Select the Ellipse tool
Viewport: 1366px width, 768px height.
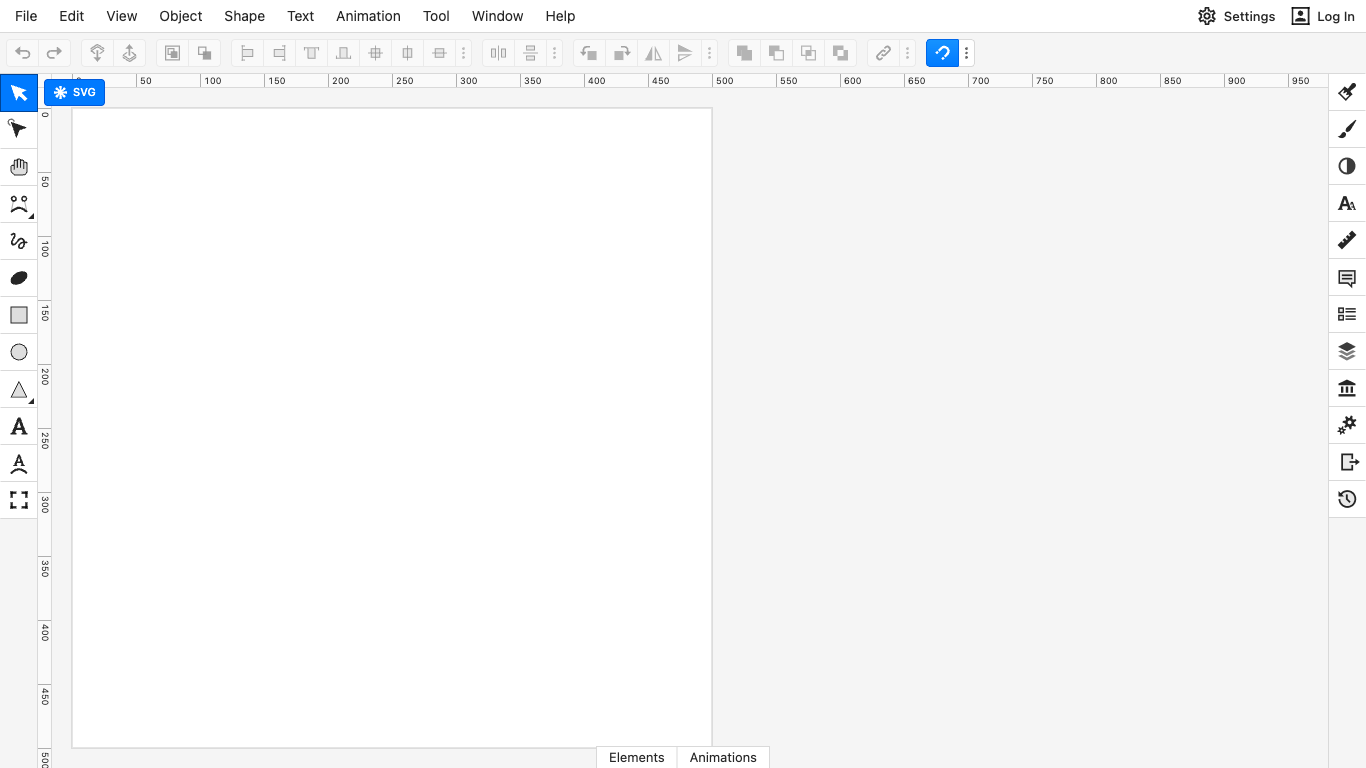[x=18, y=352]
